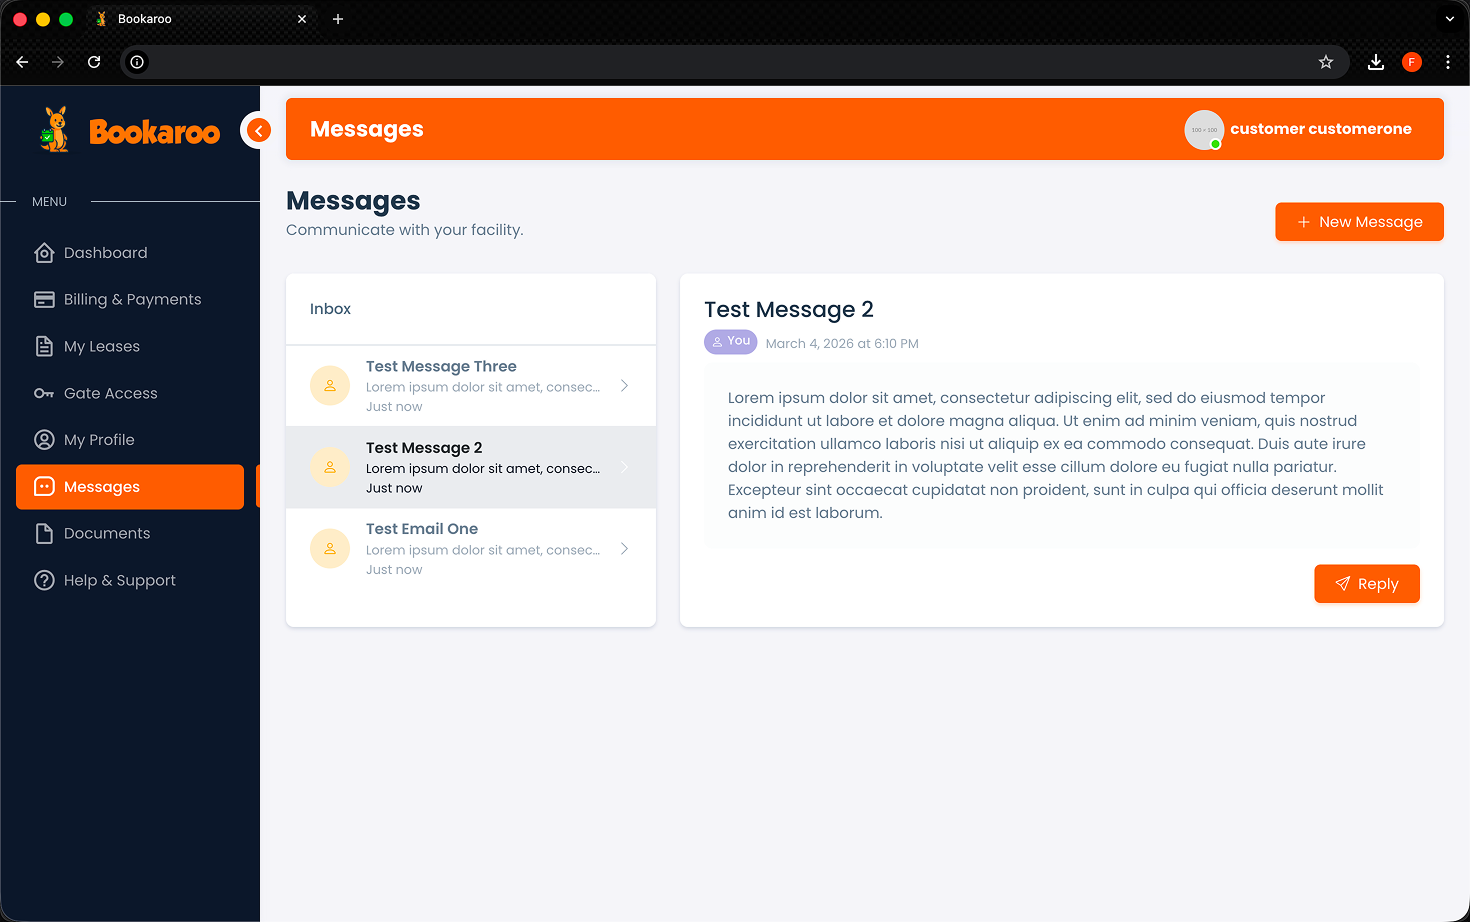Click the Help & Support question icon
Screen dimensions: 1470x922
tap(44, 581)
